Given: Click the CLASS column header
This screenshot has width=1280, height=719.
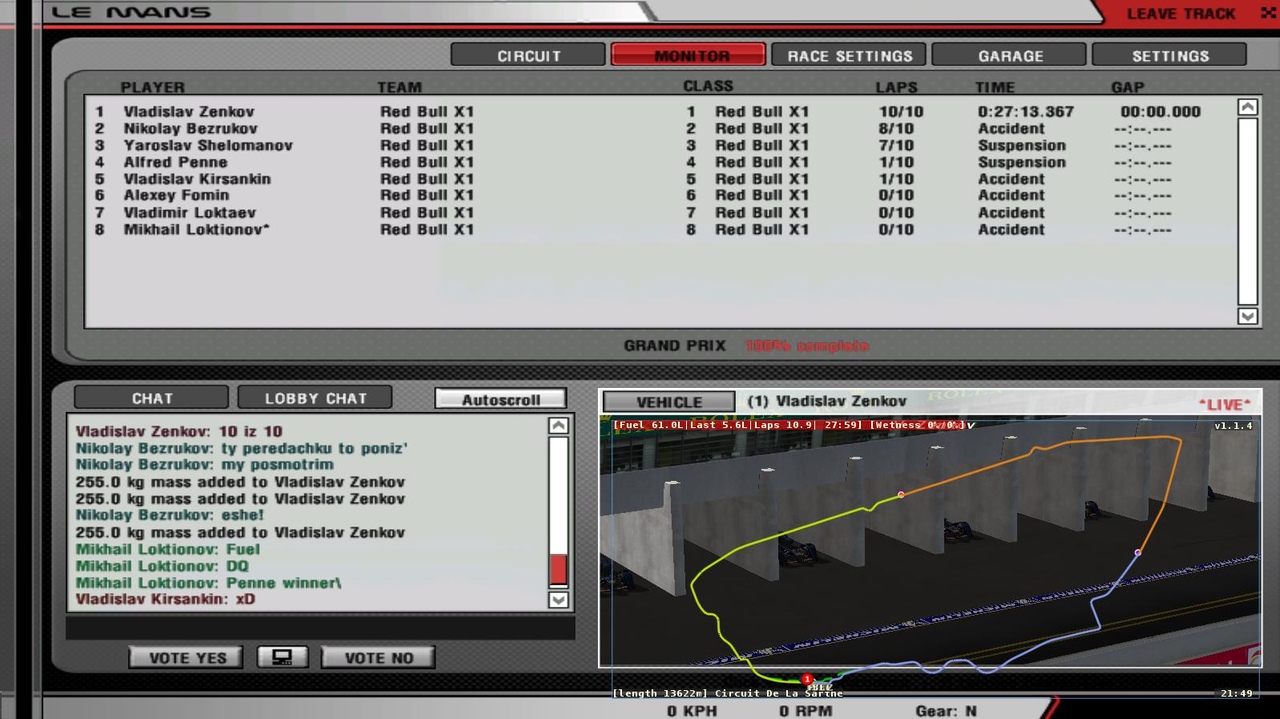Looking at the screenshot, I should (x=708, y=86).
